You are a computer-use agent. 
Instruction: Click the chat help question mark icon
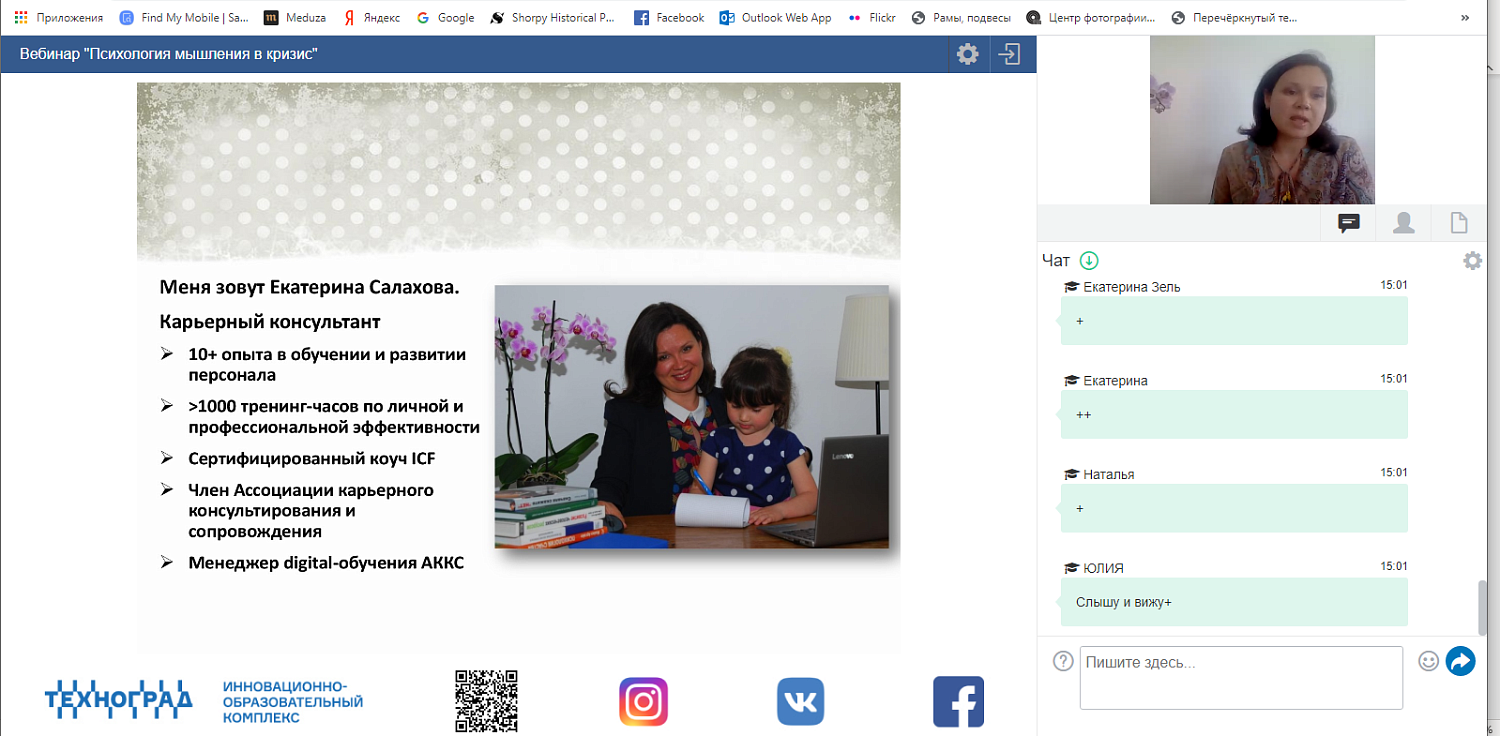coord(1064,661)
